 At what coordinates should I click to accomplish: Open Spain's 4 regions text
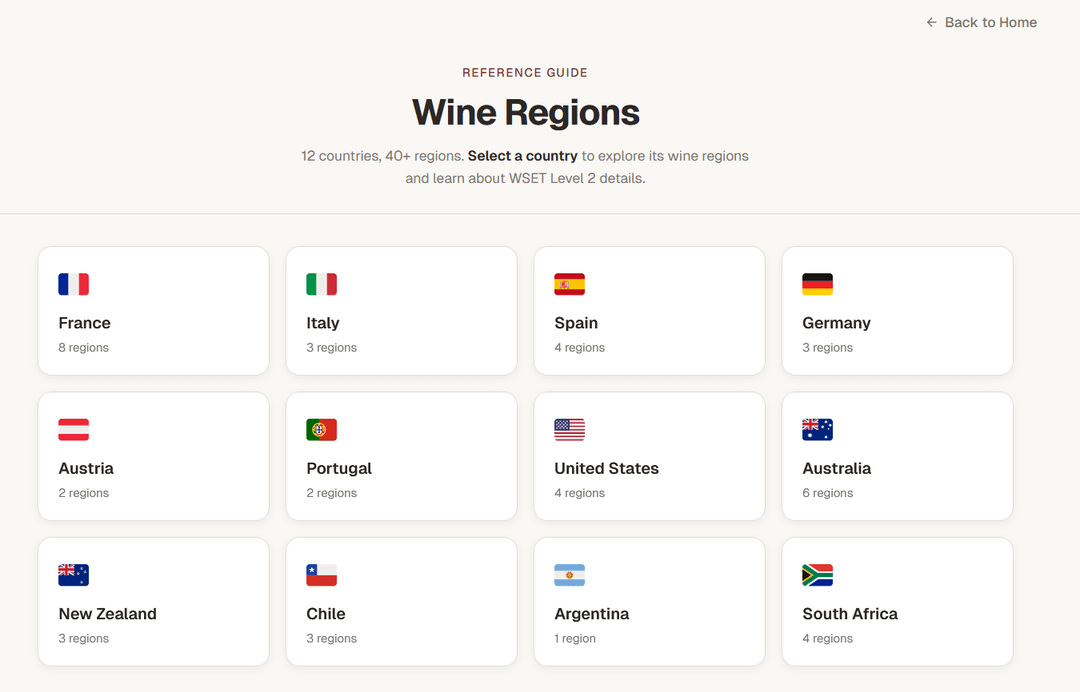(579, 348)
